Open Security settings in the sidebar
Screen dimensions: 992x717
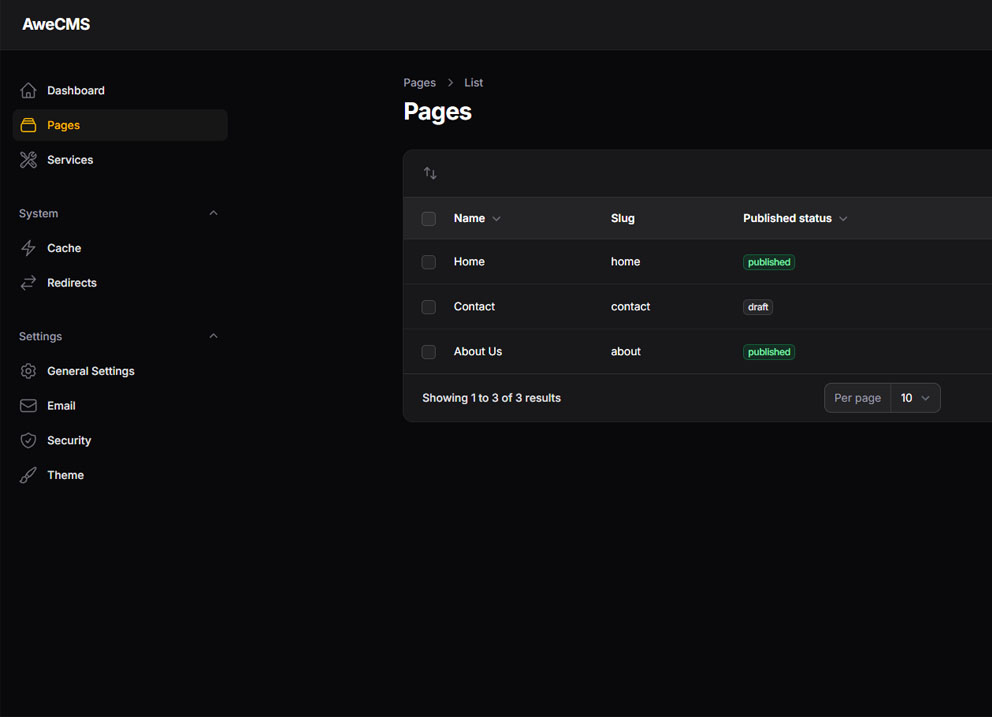pos(120,440)
